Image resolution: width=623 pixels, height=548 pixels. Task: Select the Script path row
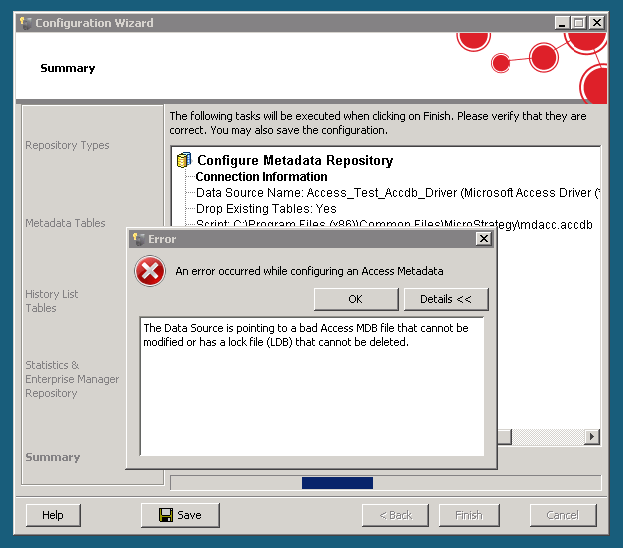click(x=394, y=224)
